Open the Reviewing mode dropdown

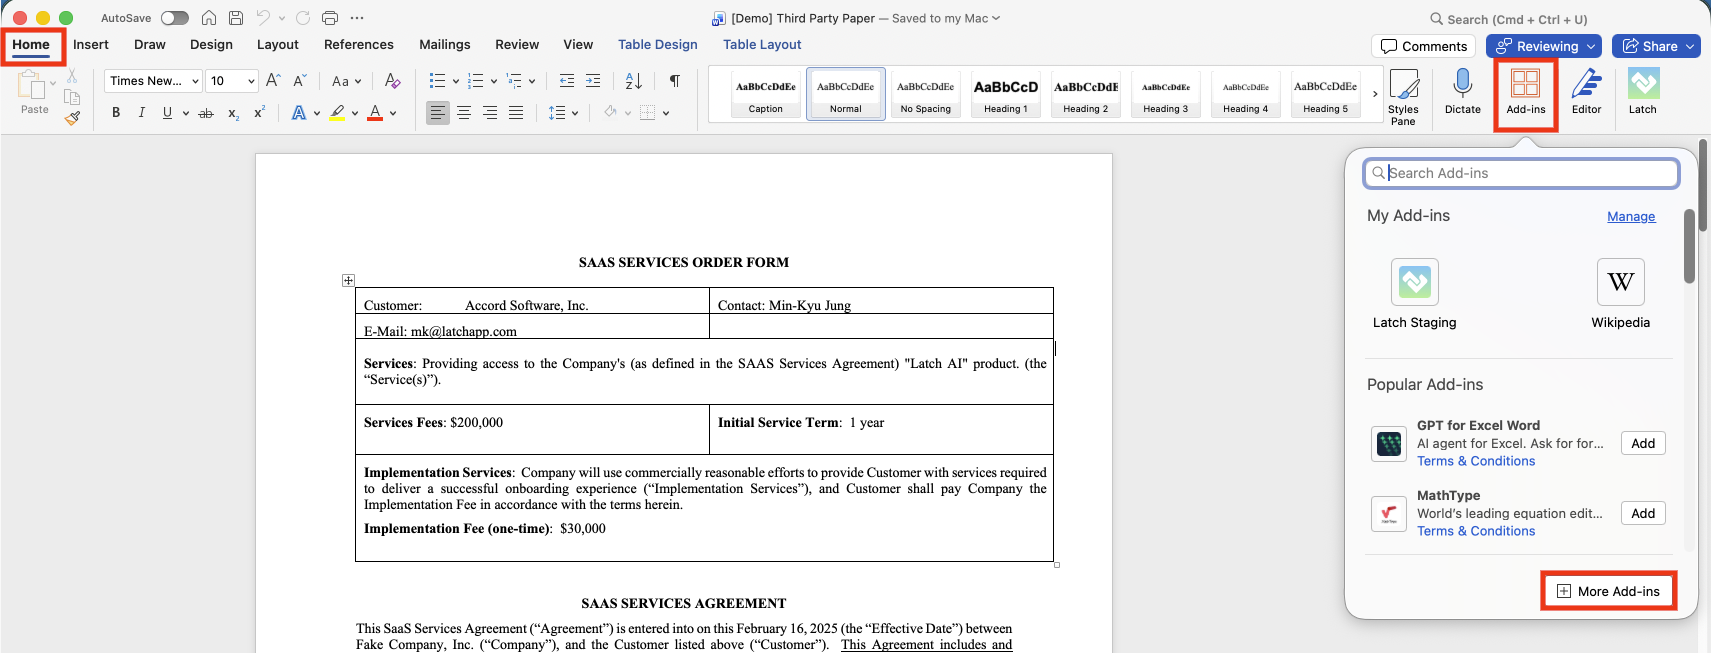click(1544, 46)
